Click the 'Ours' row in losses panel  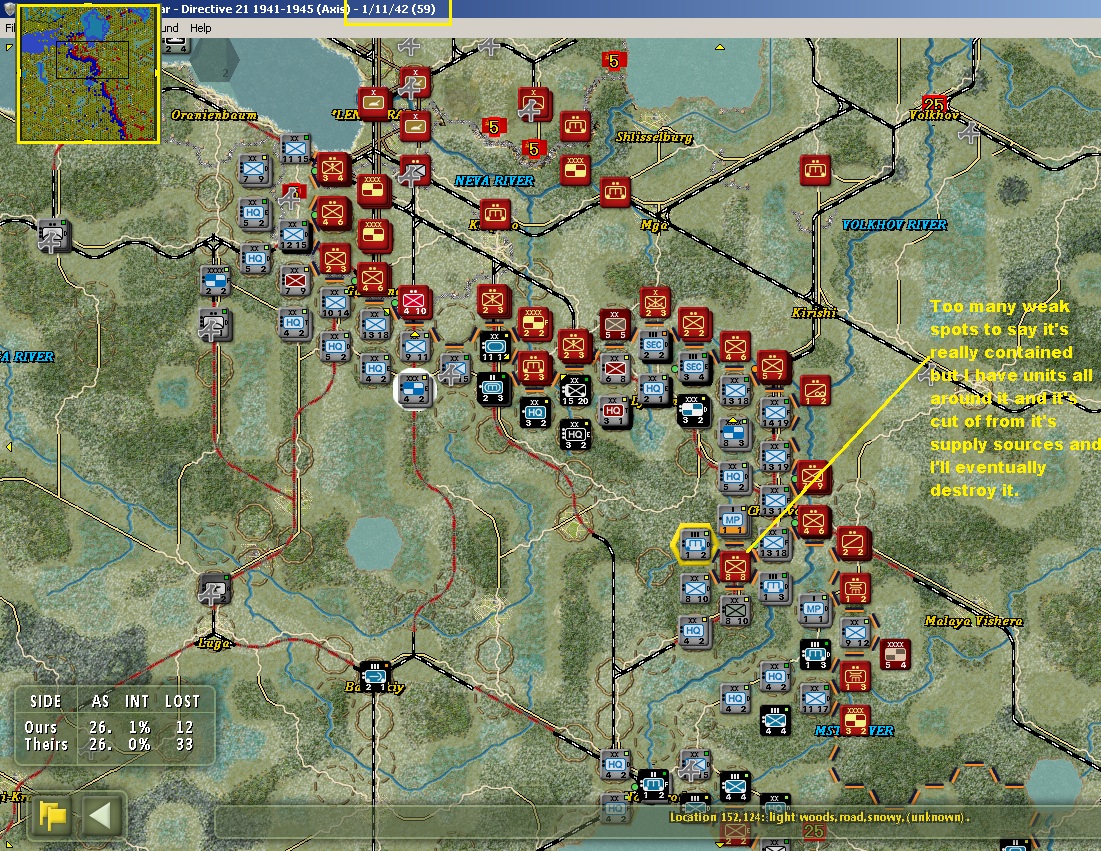point(109,727)
